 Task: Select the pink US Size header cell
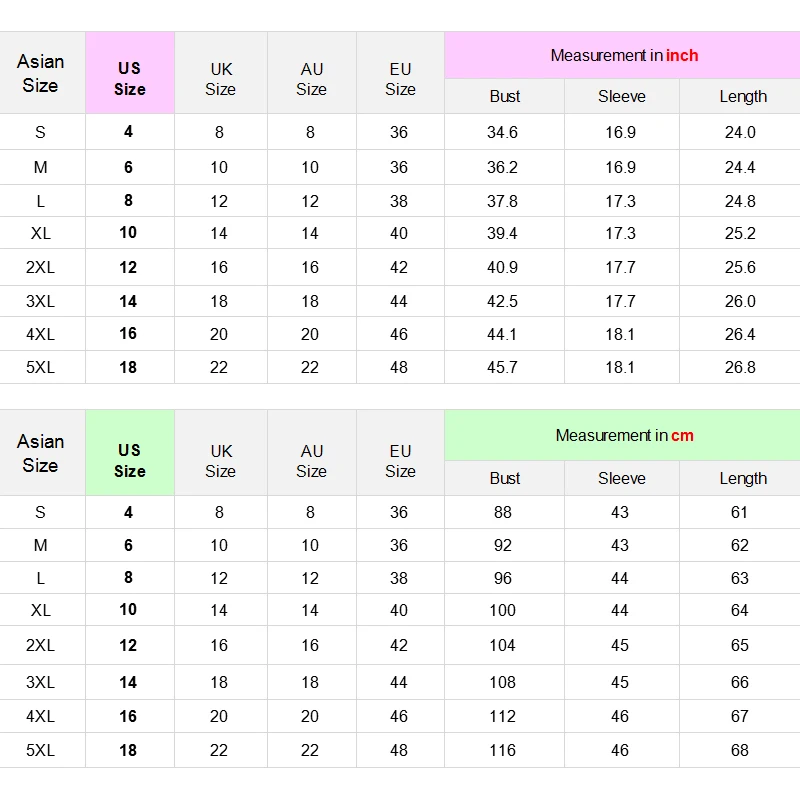pyautogui.click(x=130, y=72)
